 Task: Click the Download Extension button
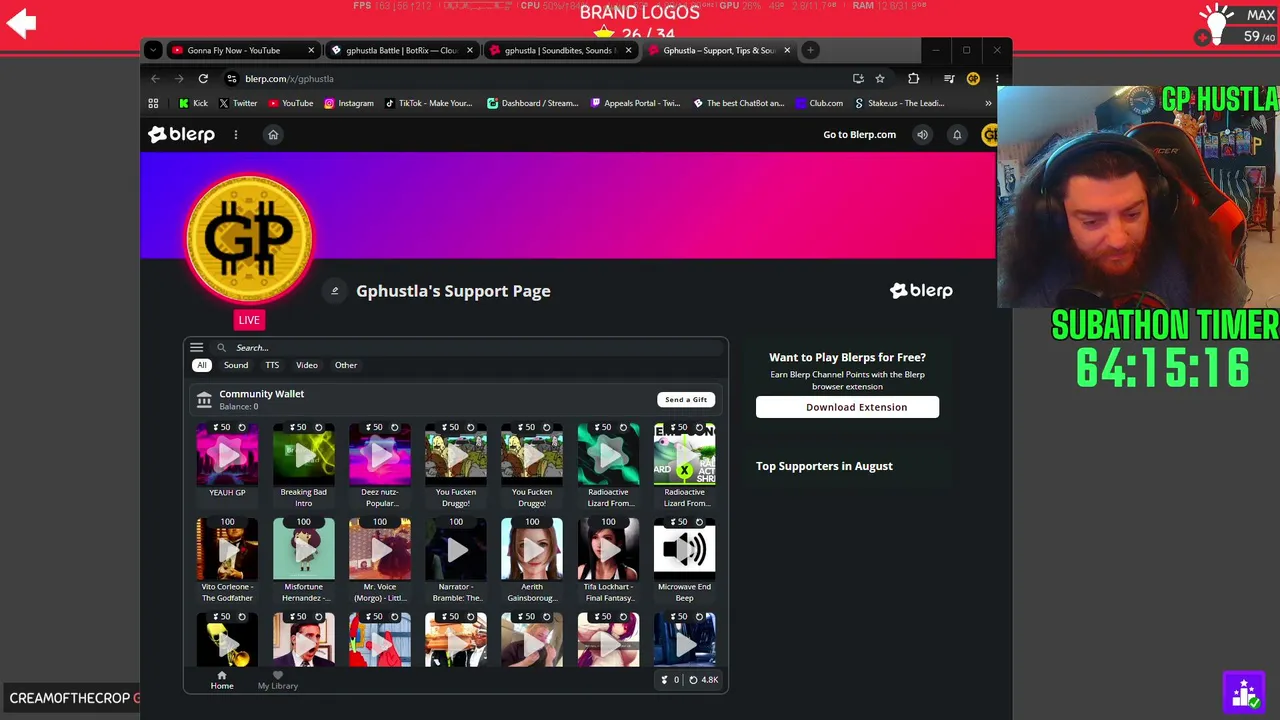click(x=847, y=407)
